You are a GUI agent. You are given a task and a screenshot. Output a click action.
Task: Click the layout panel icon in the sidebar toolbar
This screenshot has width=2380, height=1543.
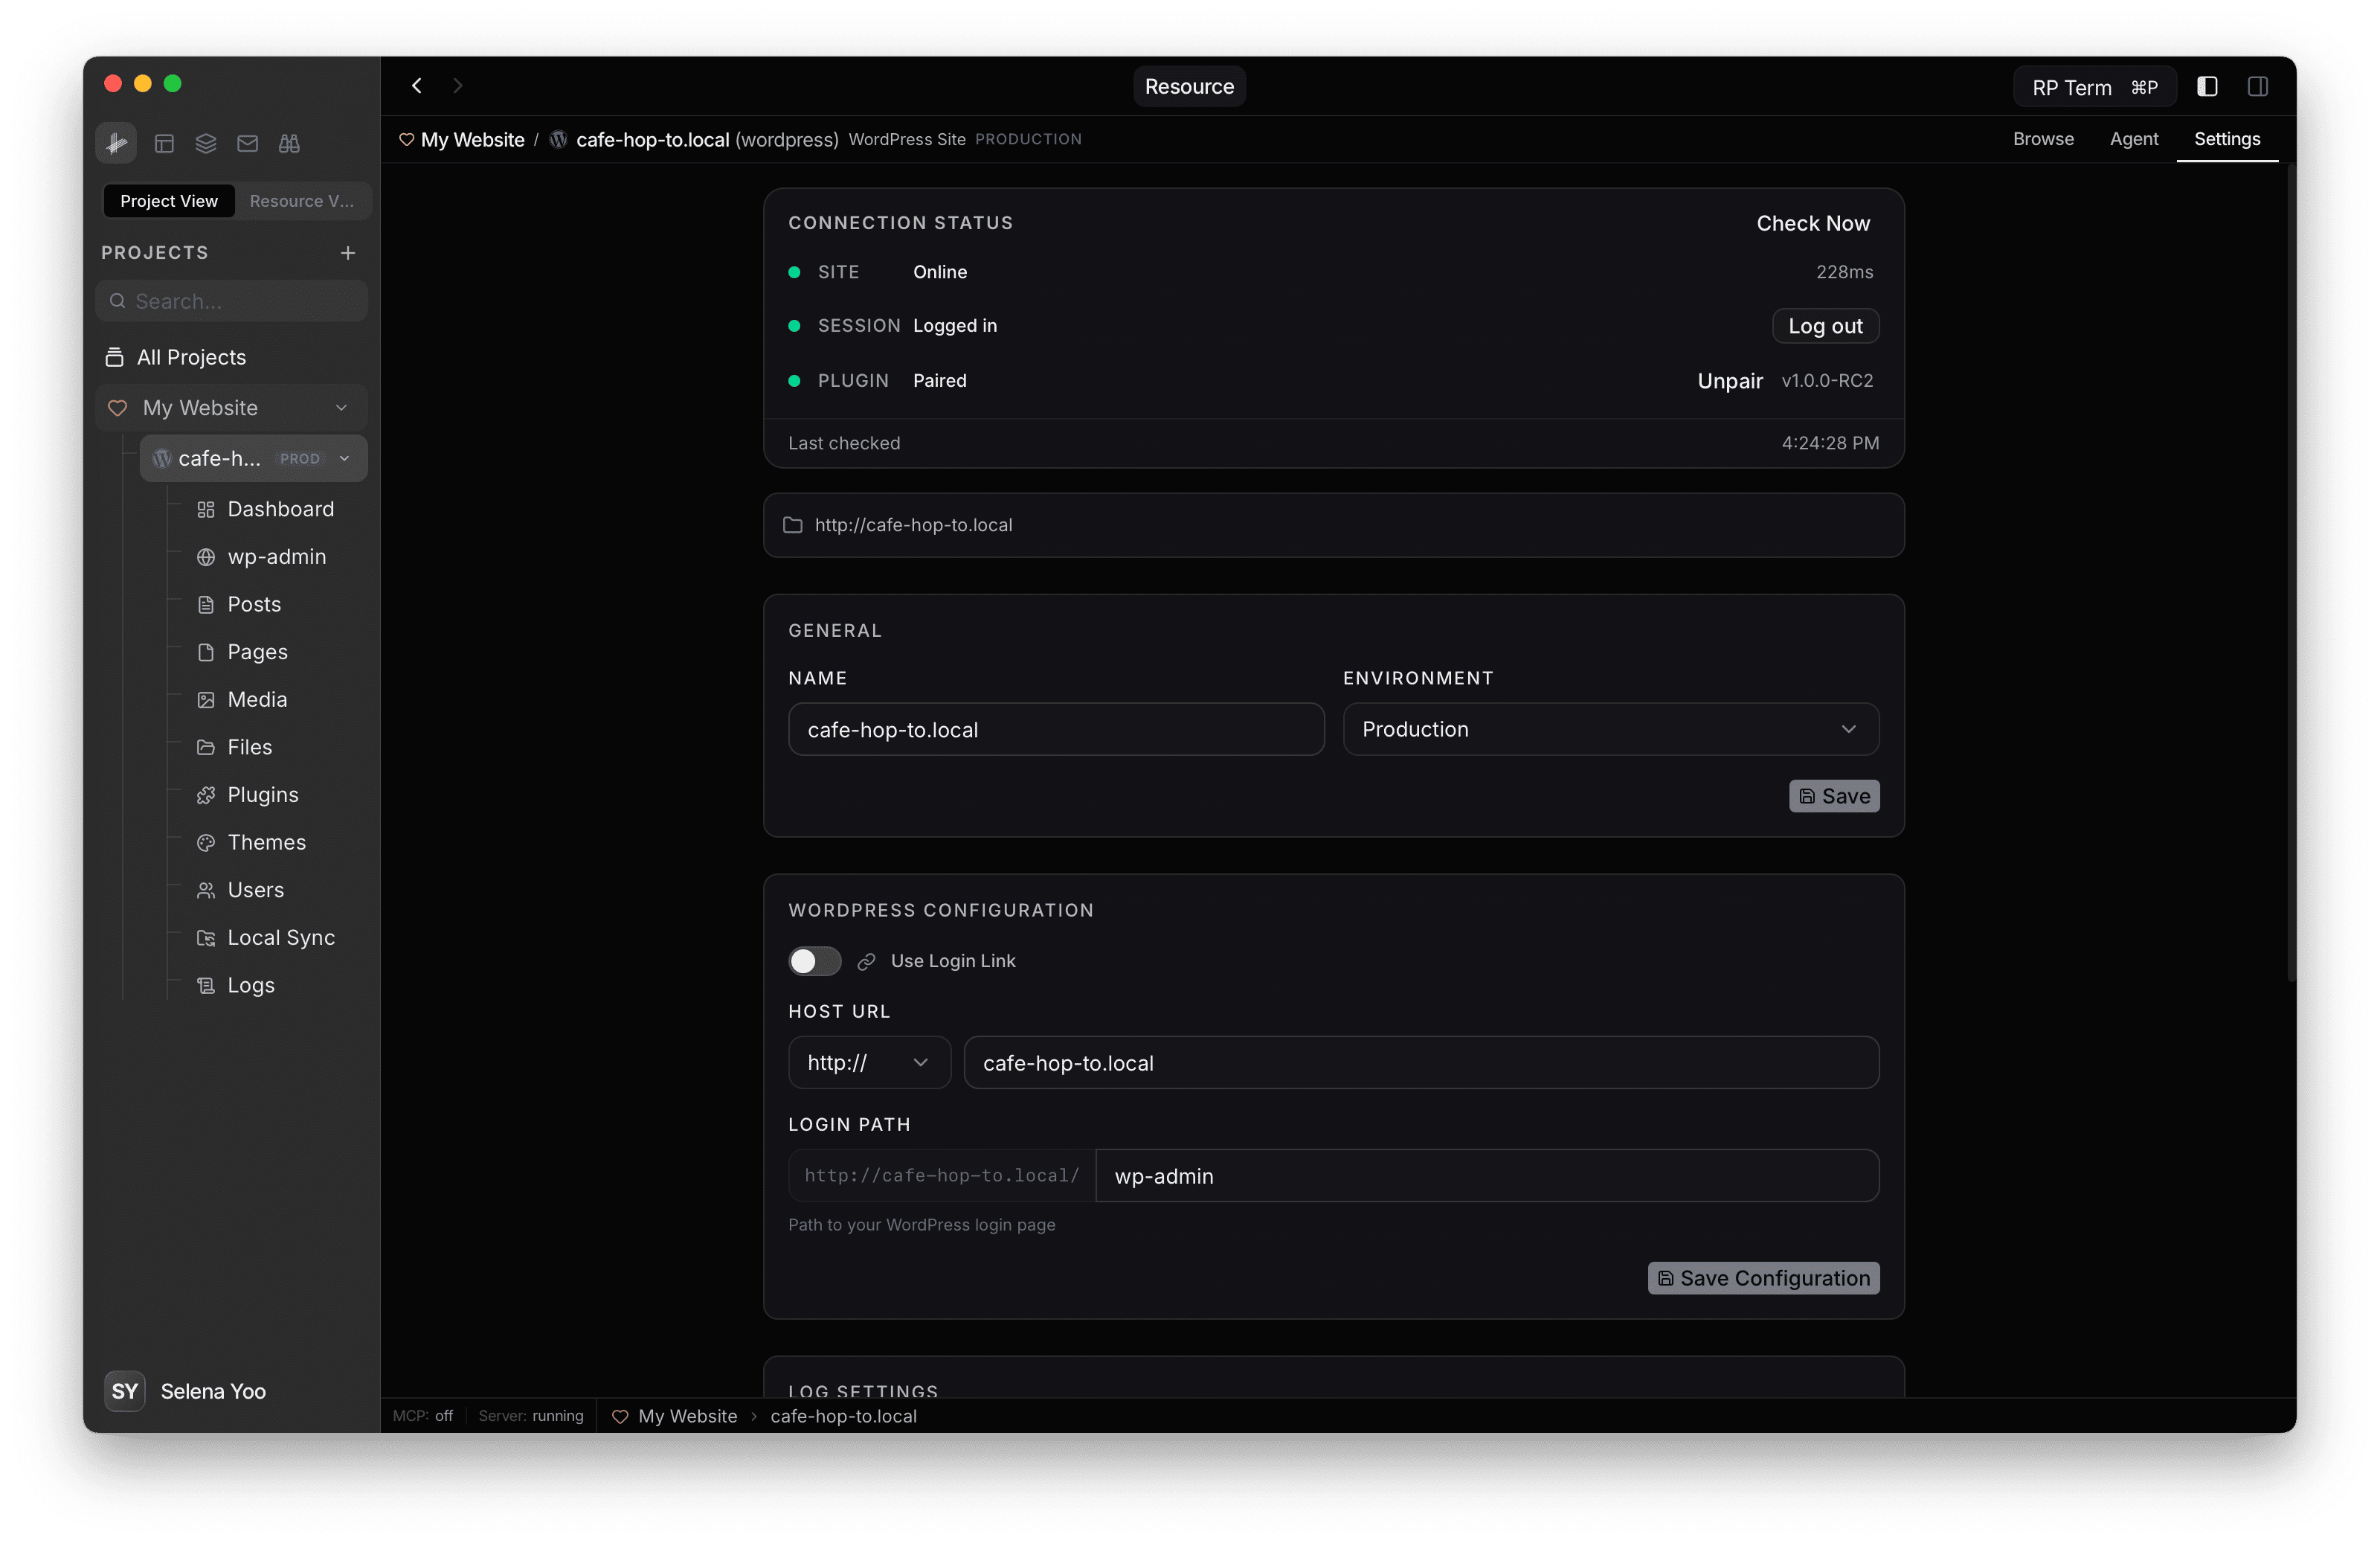click(164, 143)
